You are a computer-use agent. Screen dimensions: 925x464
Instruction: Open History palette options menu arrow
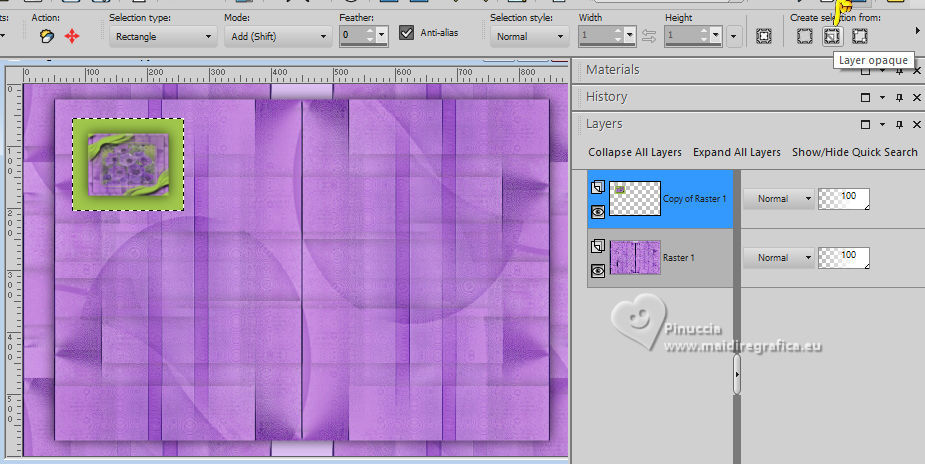tap(883, 97)
